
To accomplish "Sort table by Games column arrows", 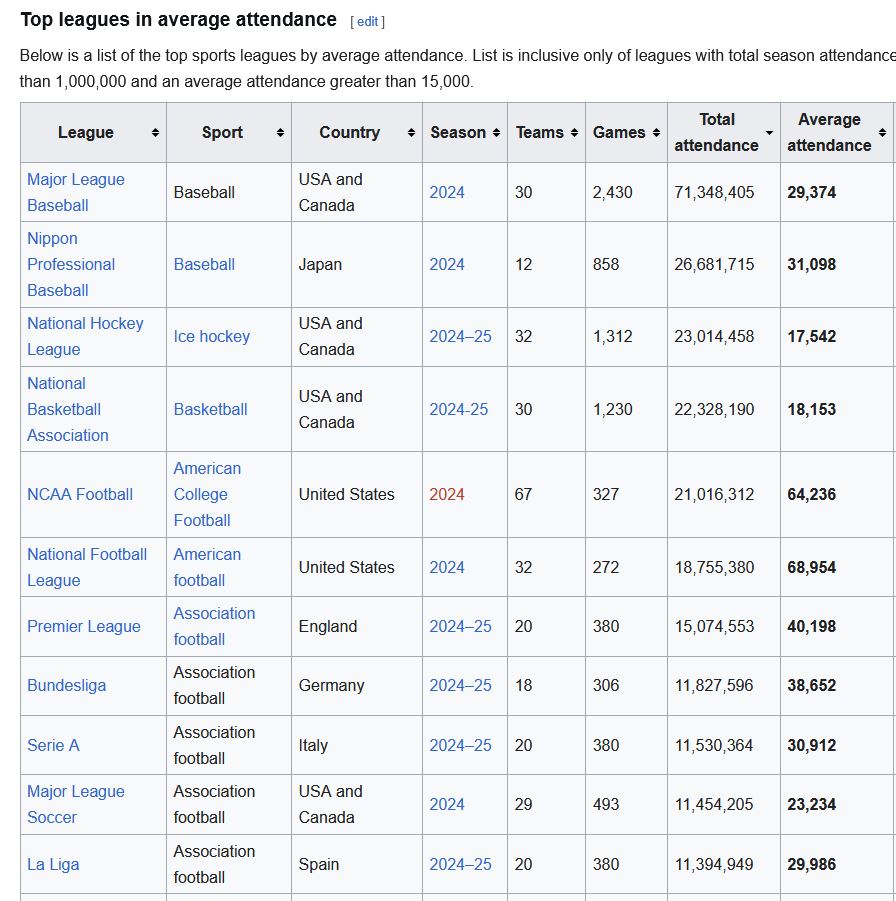I will coord(656,133).
